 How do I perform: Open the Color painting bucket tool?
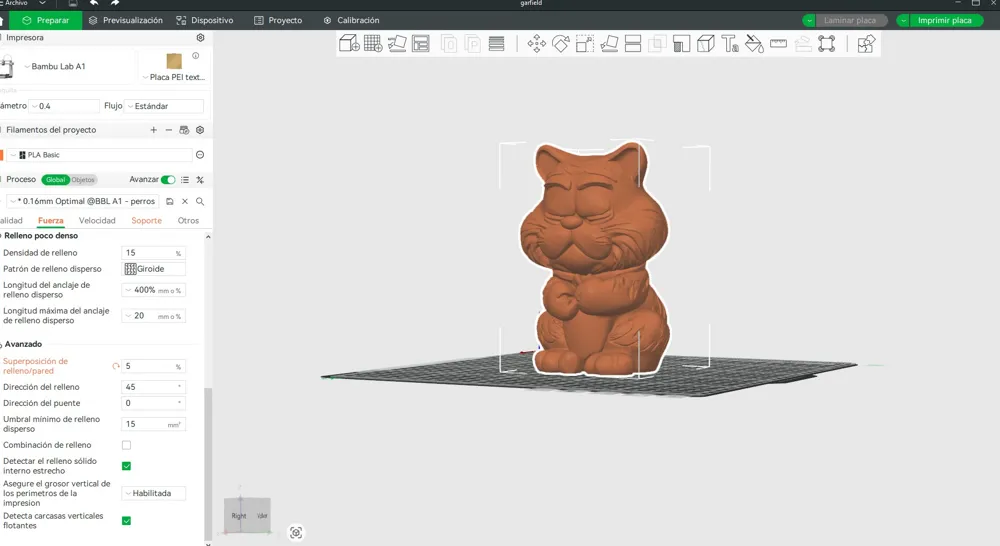[754, 44]
